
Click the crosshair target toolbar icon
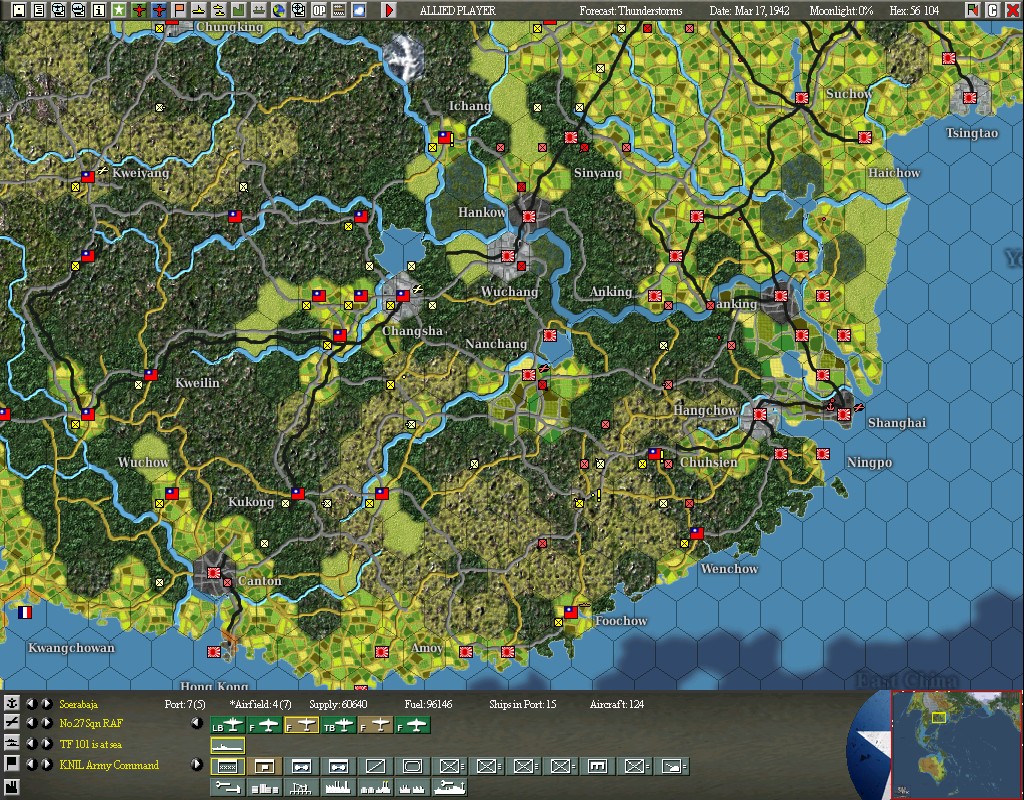tap(298, 10)
